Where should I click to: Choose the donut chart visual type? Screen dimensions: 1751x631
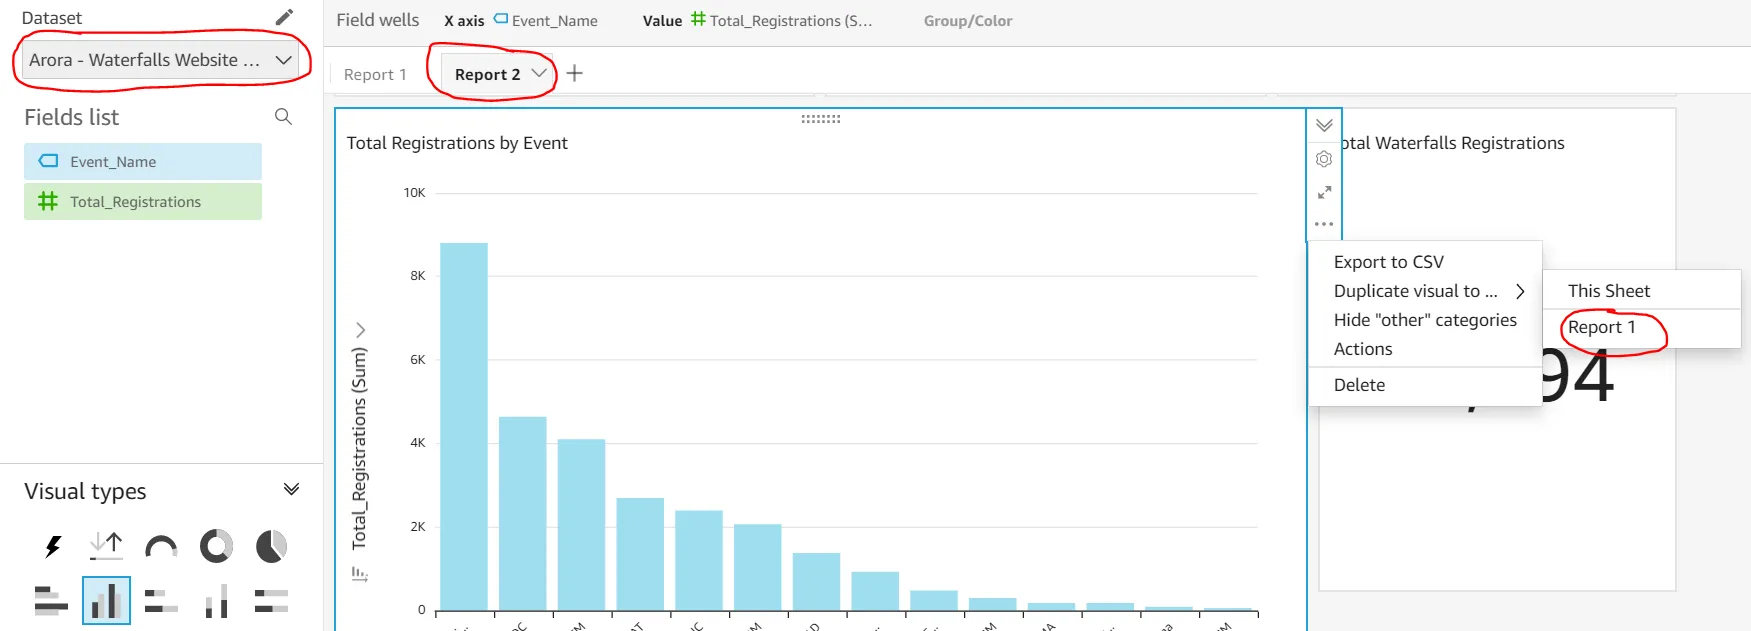point(216,546)
